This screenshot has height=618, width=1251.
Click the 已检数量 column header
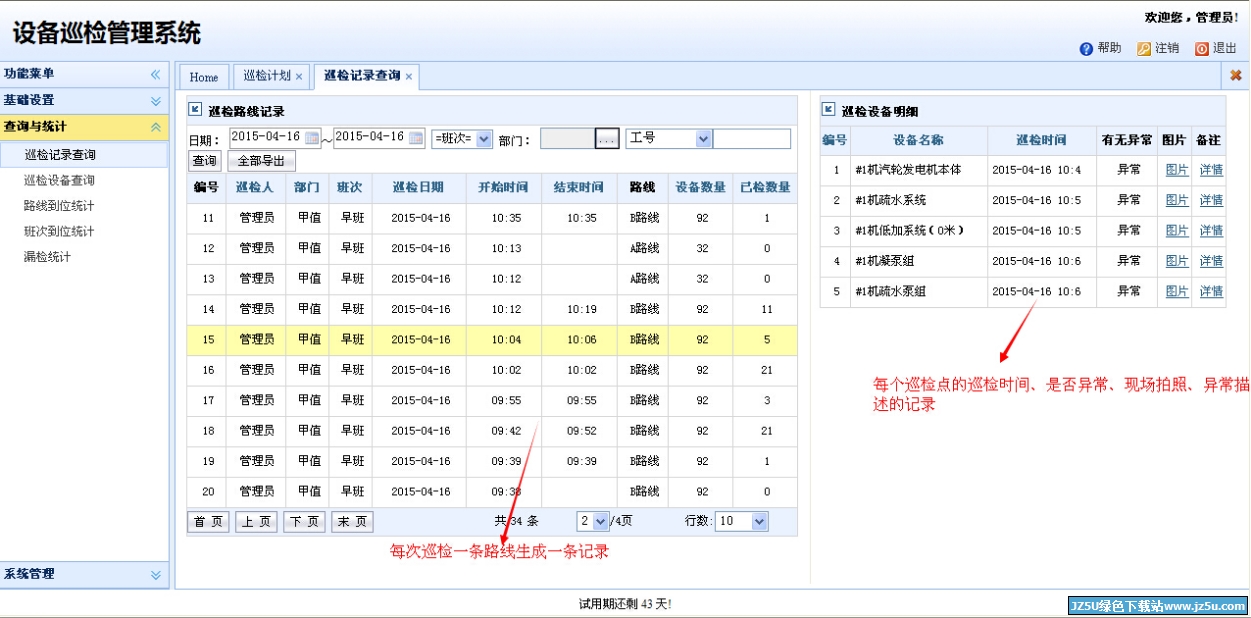click(x=765, y=187)
